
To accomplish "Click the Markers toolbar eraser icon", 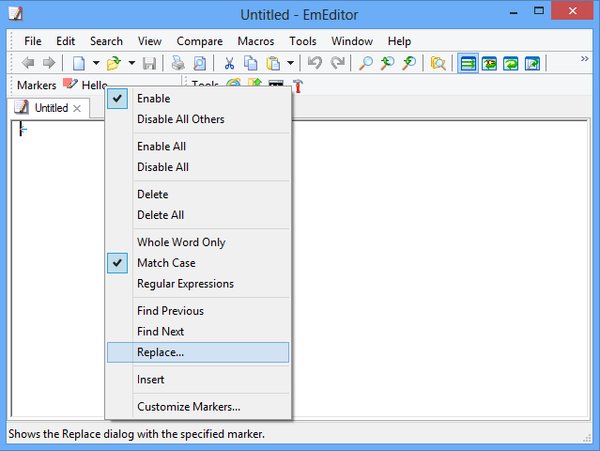I will coord(70,84).
